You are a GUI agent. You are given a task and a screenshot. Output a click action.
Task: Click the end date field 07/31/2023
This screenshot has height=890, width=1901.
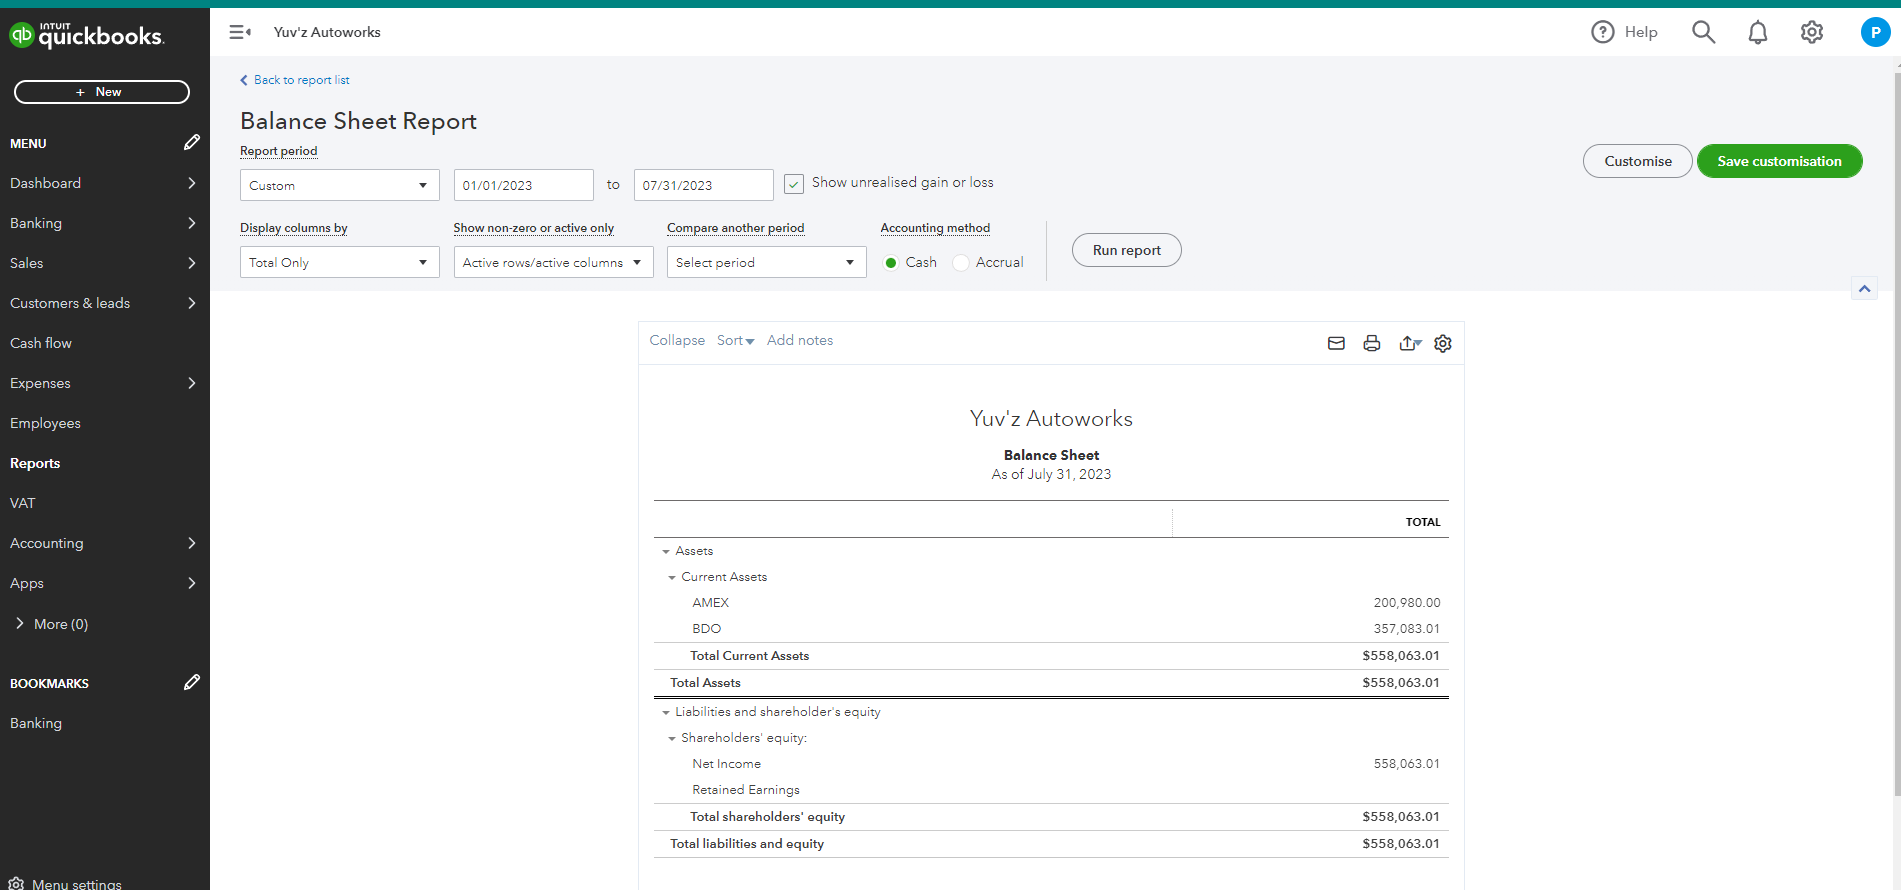[x=703, y=185]
